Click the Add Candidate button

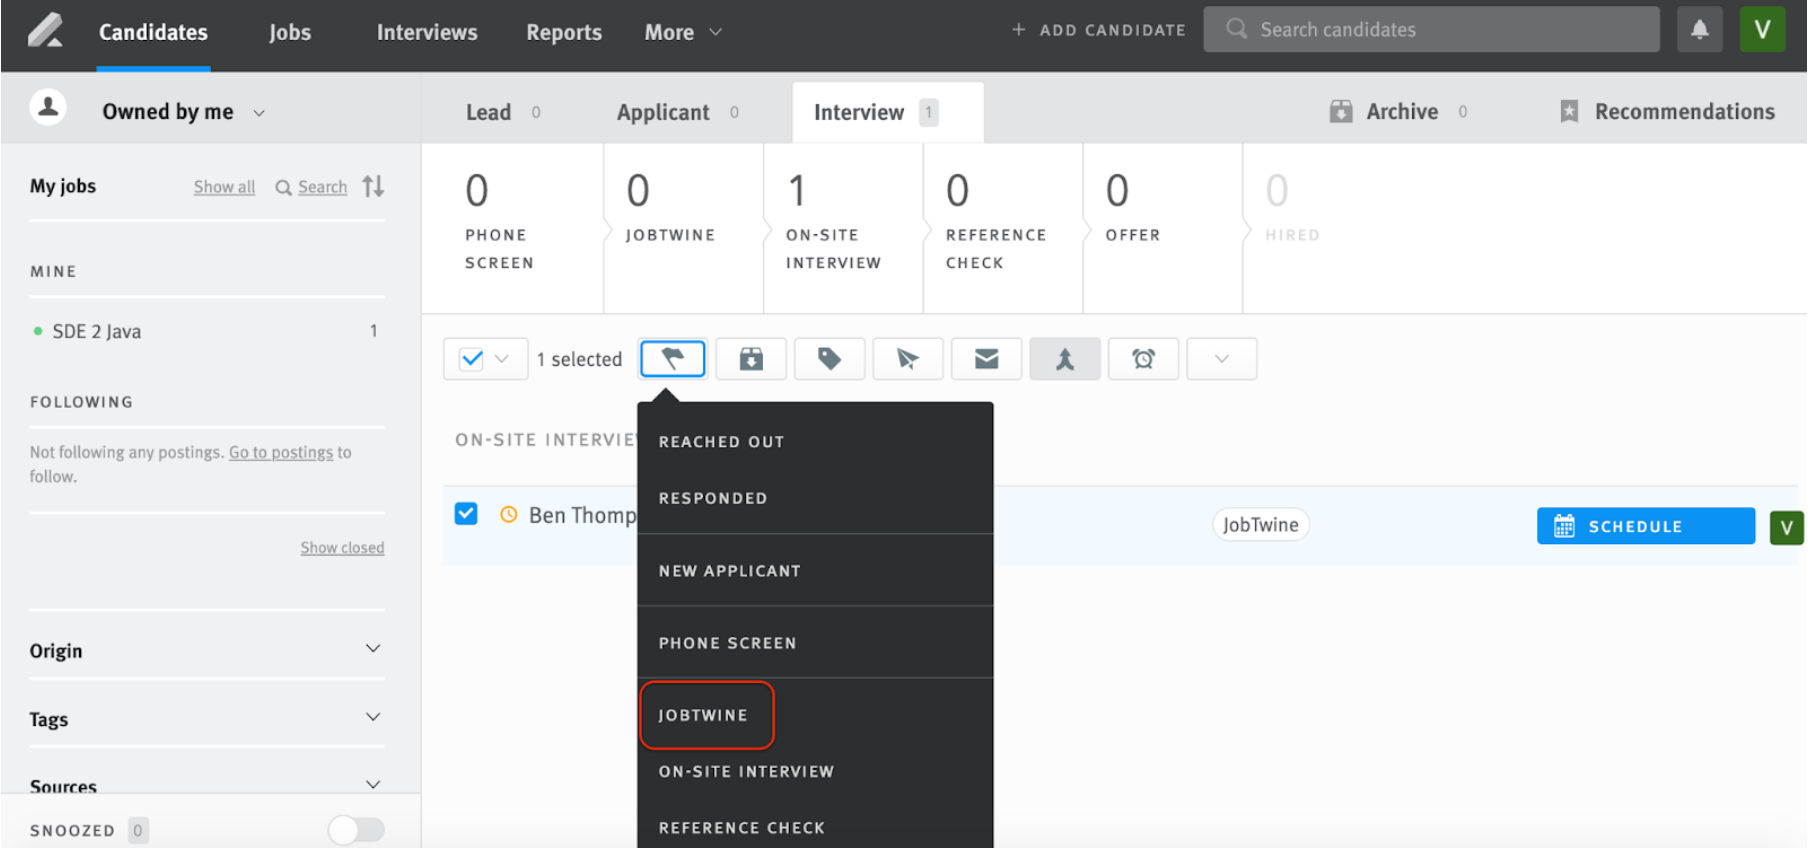coord(1098,30)
